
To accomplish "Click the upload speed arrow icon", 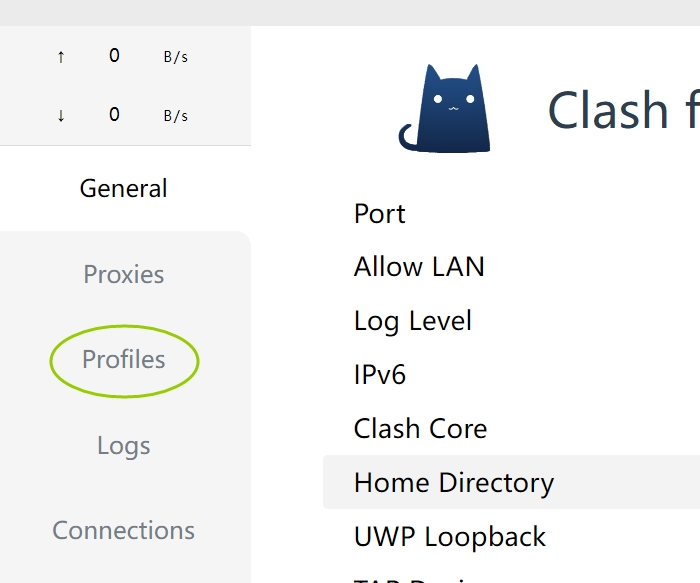I will 61,57.
